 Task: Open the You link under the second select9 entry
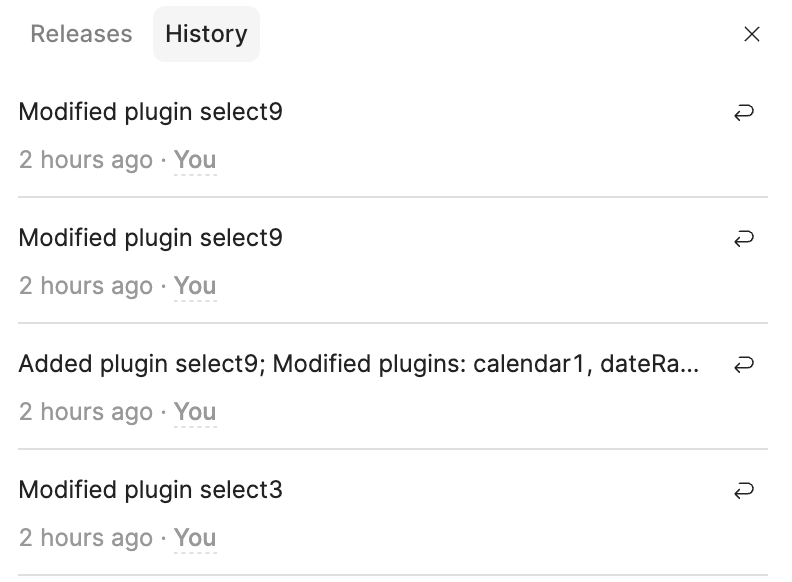pos(195,286)
